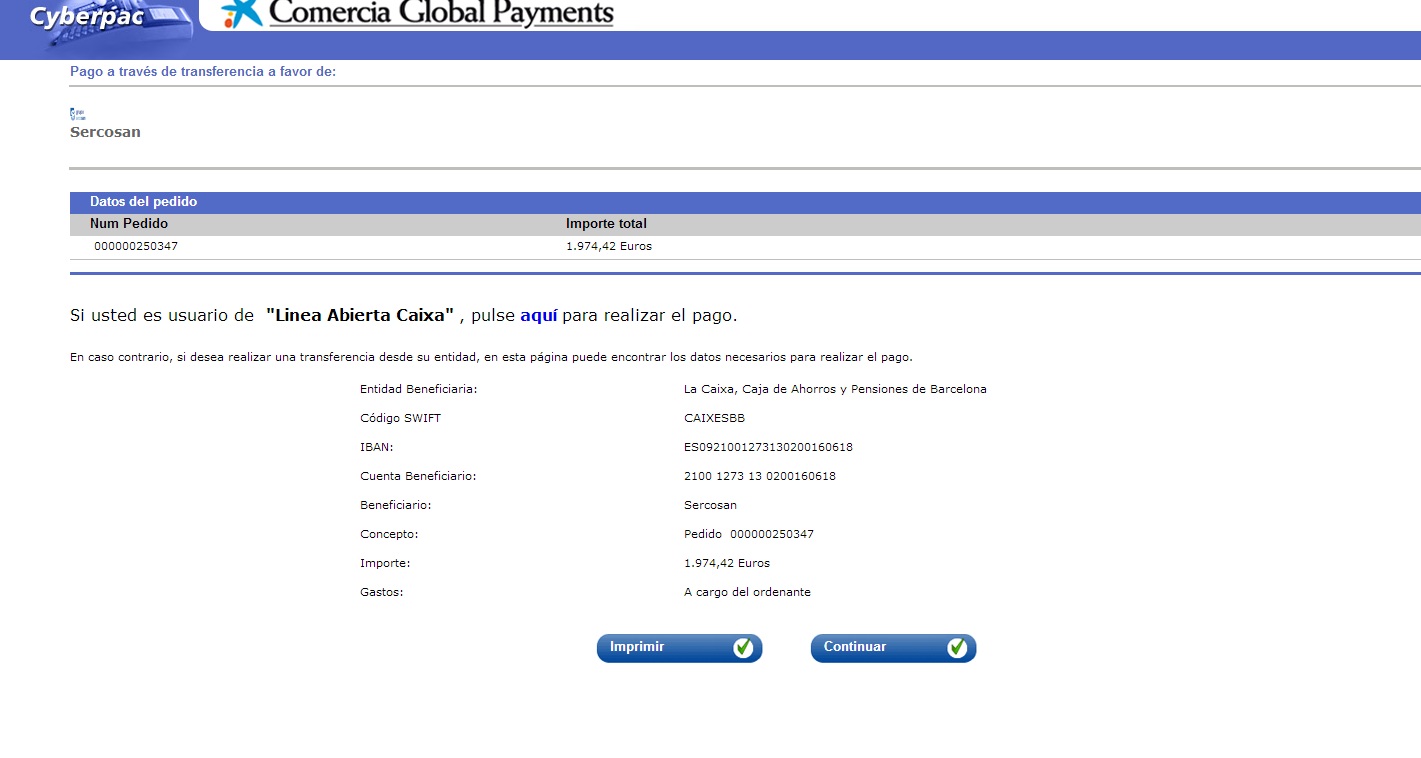
Task: Click the small merchant logo above Sercosan heading
Action: tap(77, 115)
